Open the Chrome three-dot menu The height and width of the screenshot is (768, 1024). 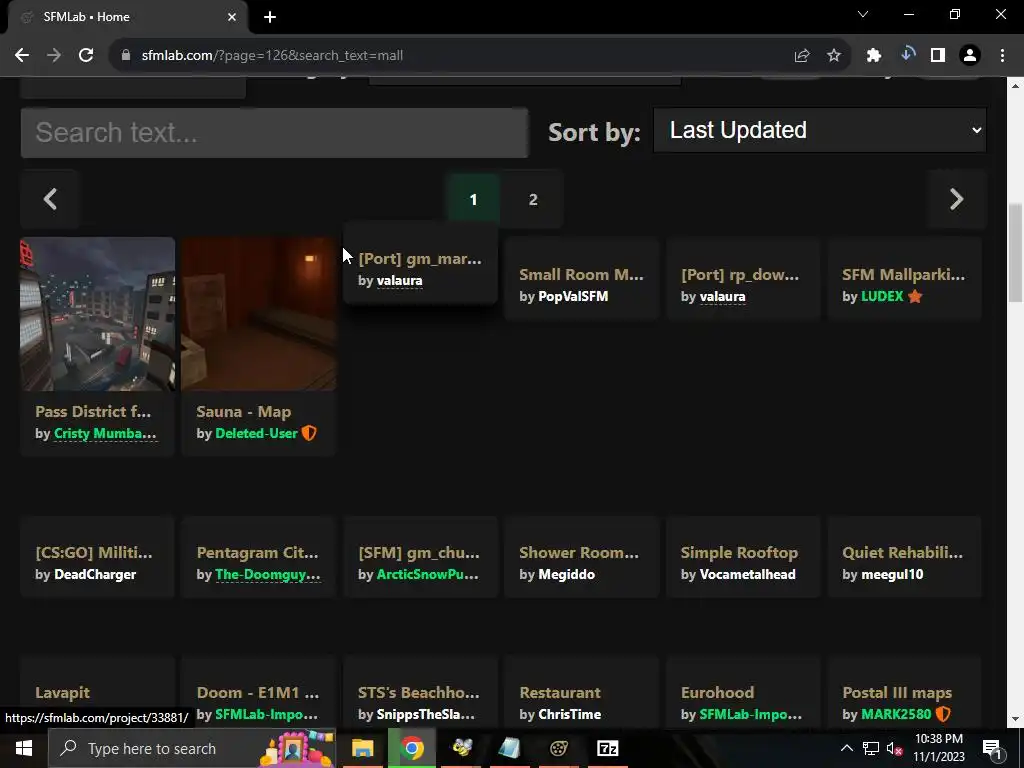click(x=1002, y=56)
